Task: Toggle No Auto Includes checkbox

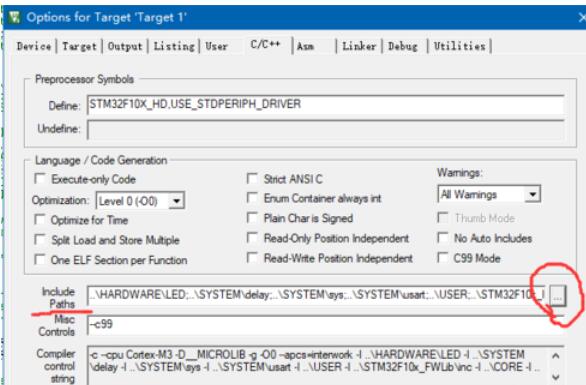Action: click(443, 238)
